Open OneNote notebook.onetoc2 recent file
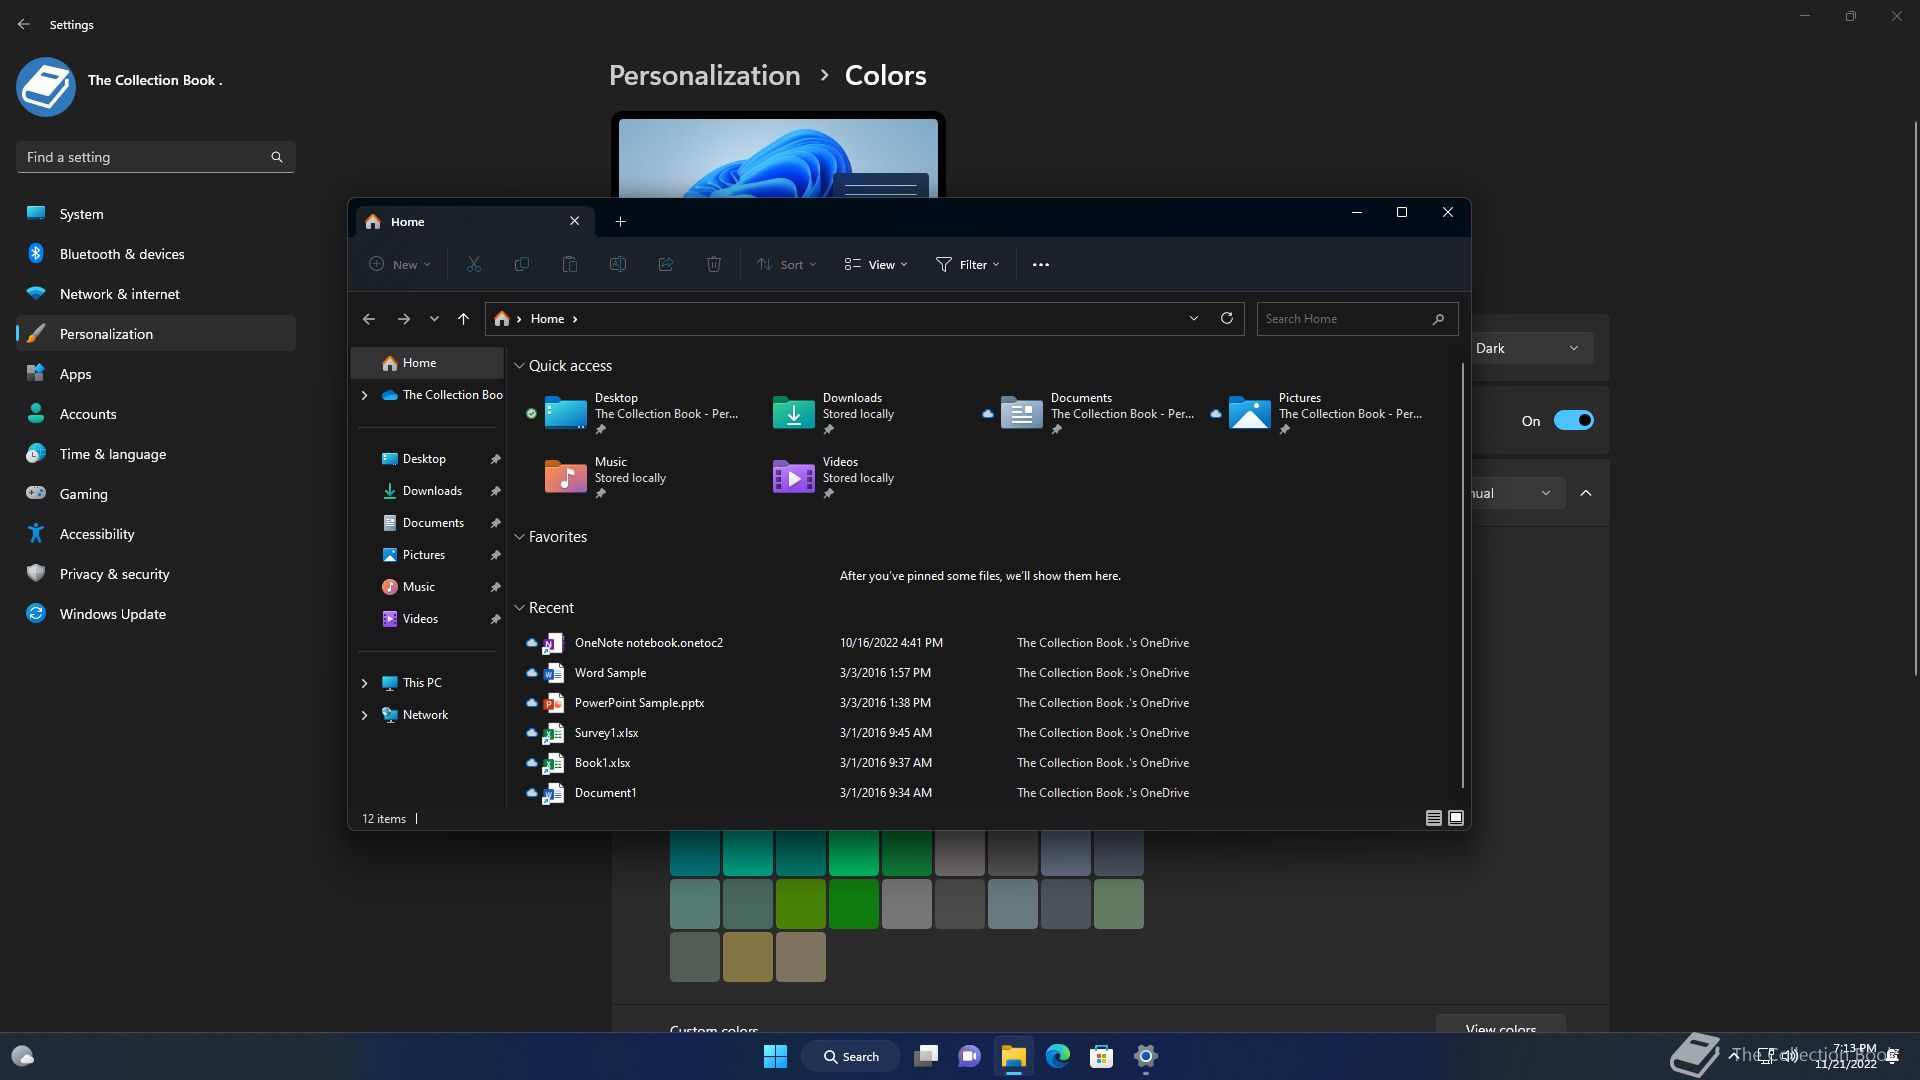 click(x=649, y=643)
